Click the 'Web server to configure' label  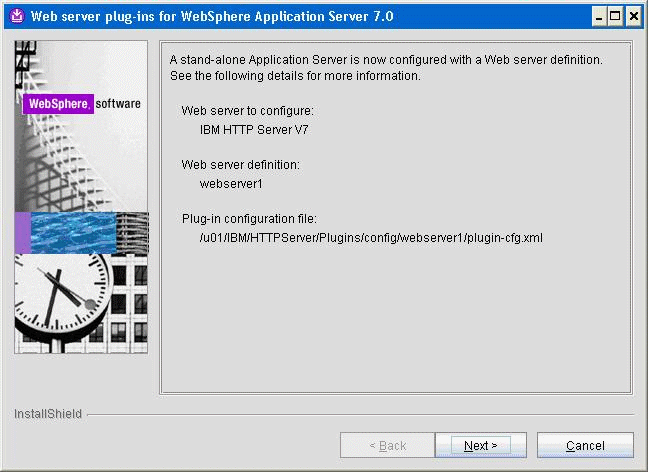247,109
